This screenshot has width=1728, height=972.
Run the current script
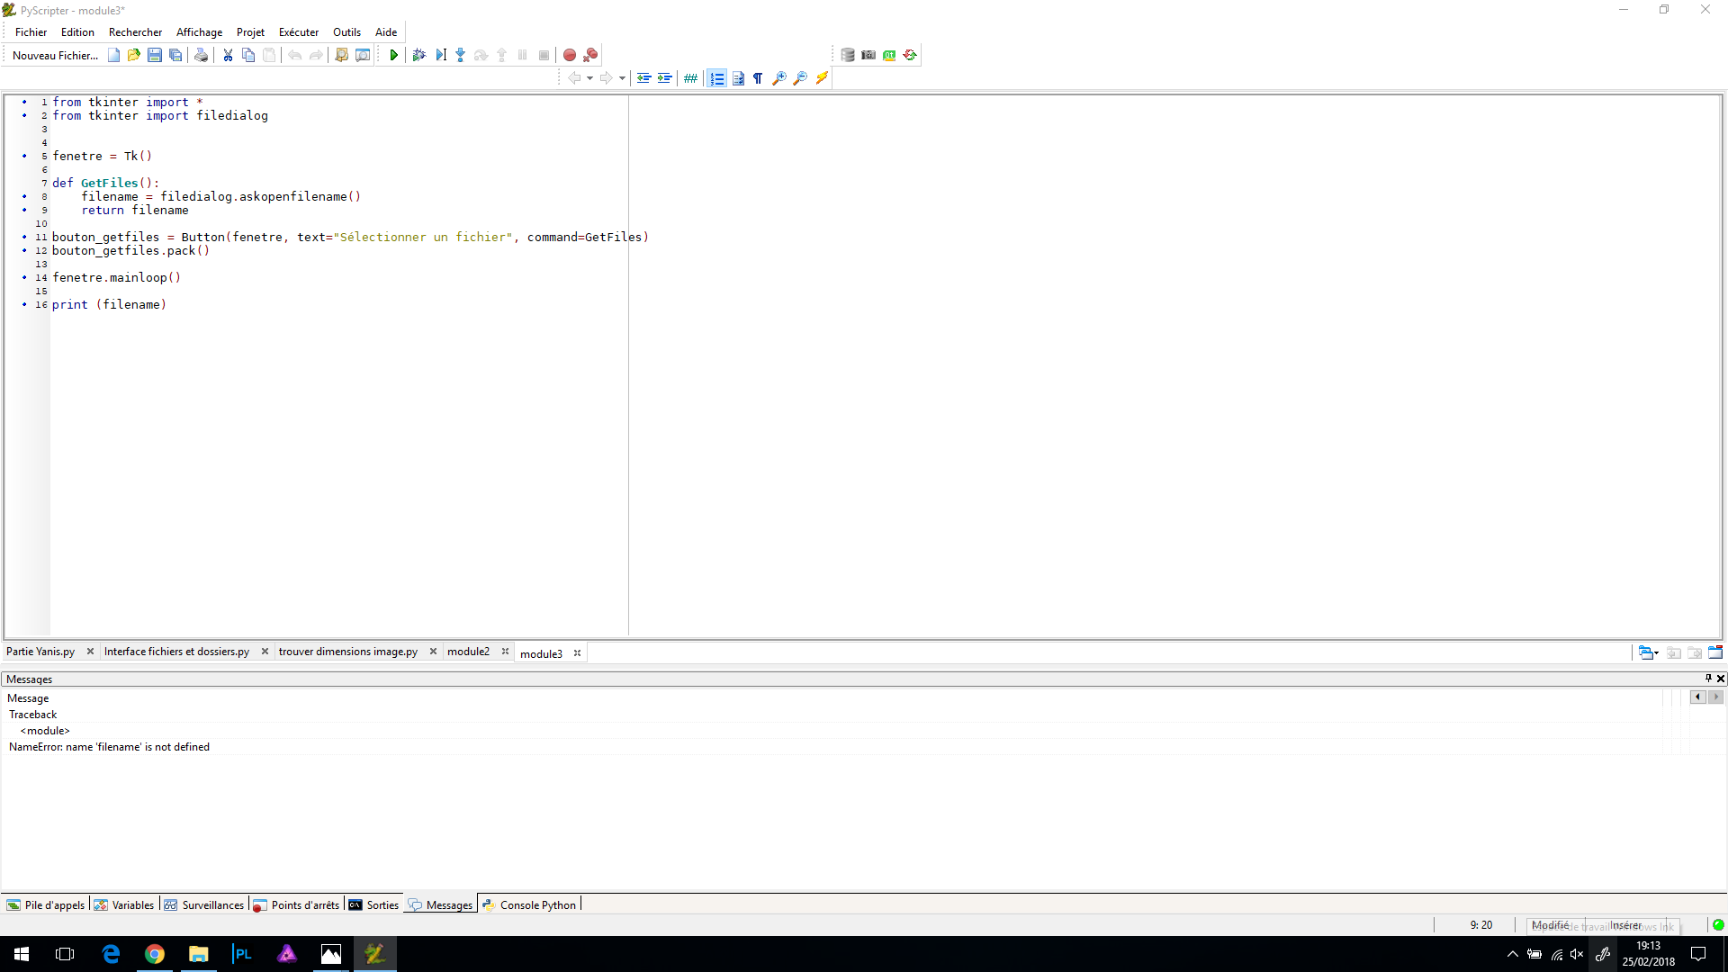point(393,55)
